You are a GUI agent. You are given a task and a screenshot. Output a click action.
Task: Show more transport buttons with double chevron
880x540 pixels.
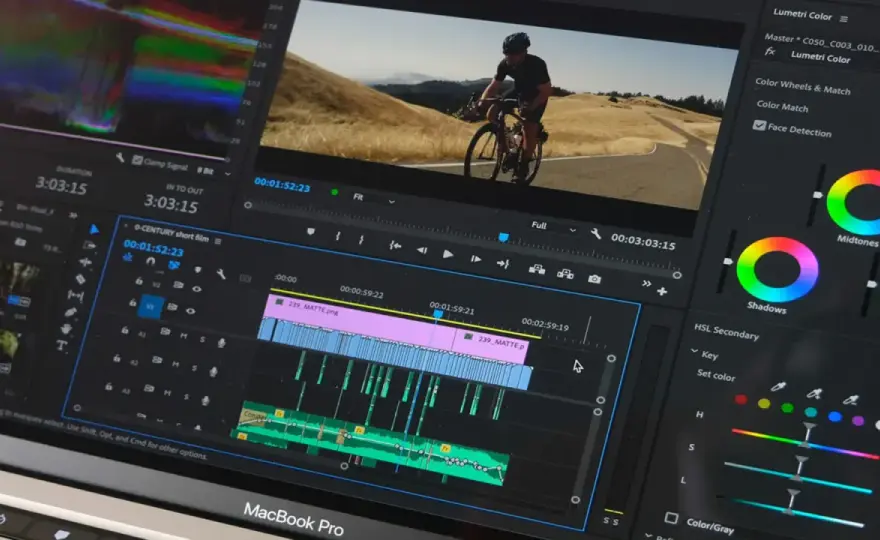point(647,283)
